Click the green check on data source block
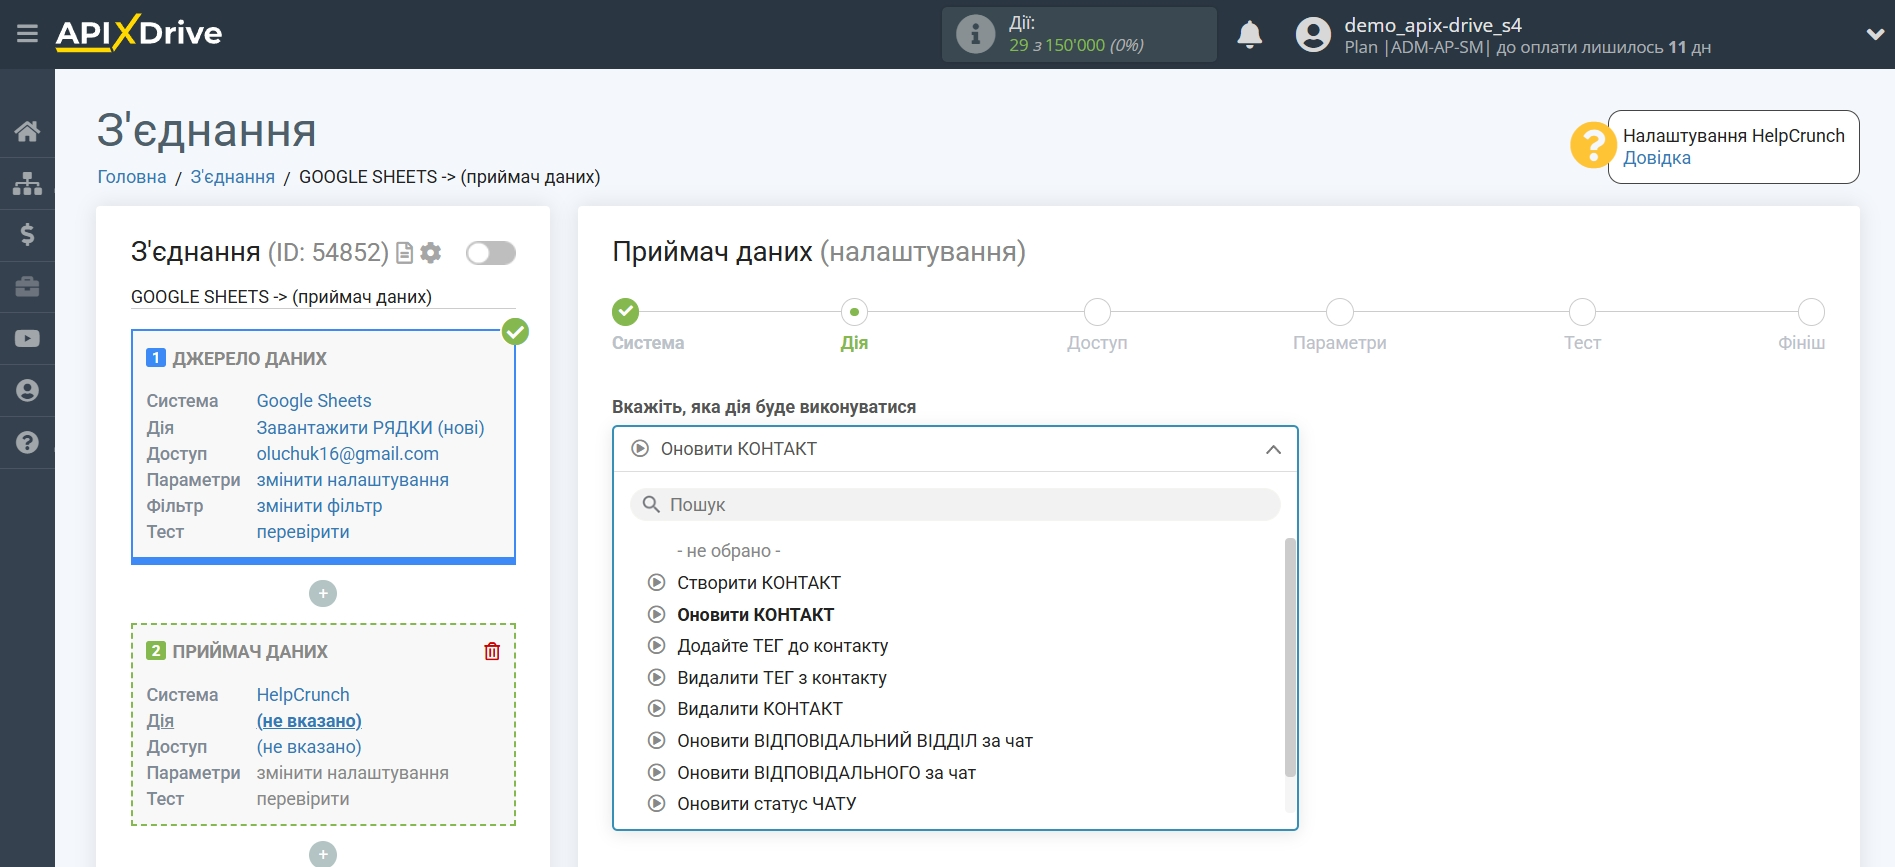Viewport: 1895px width, 867px height. (515, 331)
